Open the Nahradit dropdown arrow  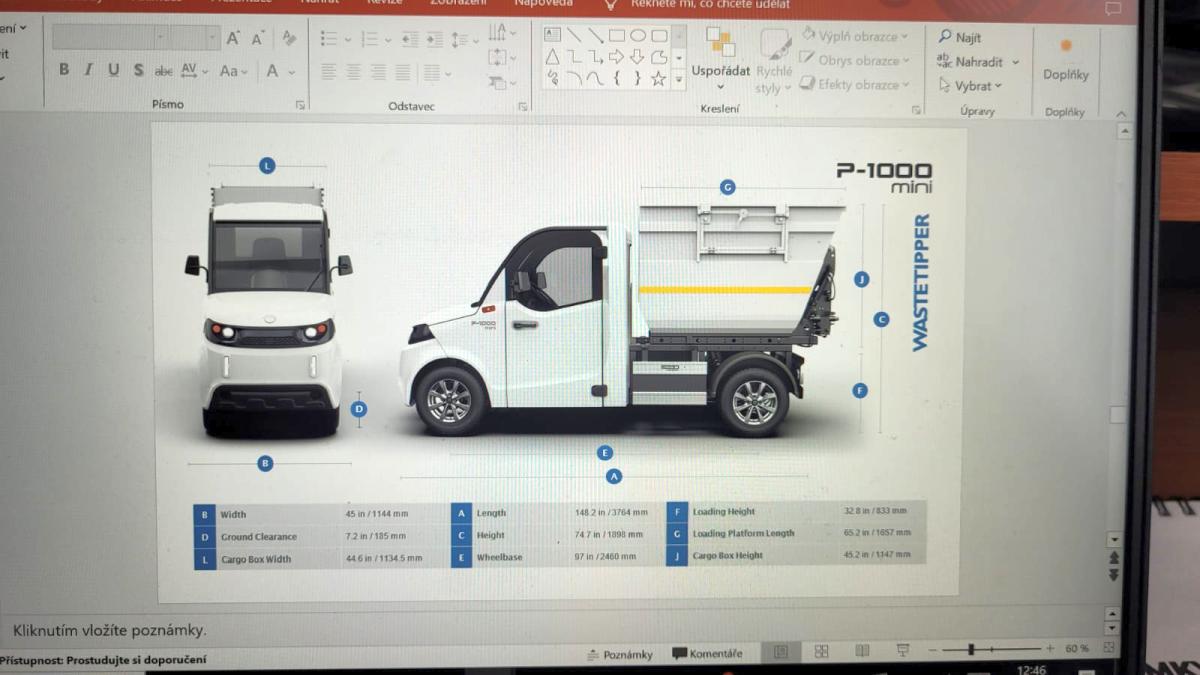tap(1015, 62)
